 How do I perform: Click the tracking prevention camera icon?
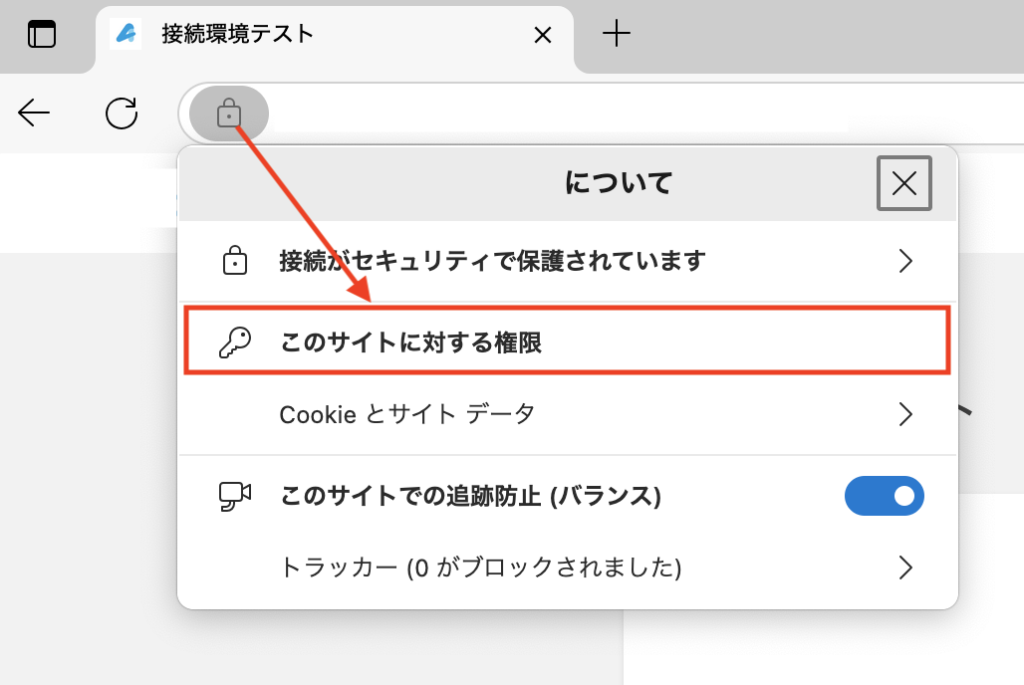(234, 495)
